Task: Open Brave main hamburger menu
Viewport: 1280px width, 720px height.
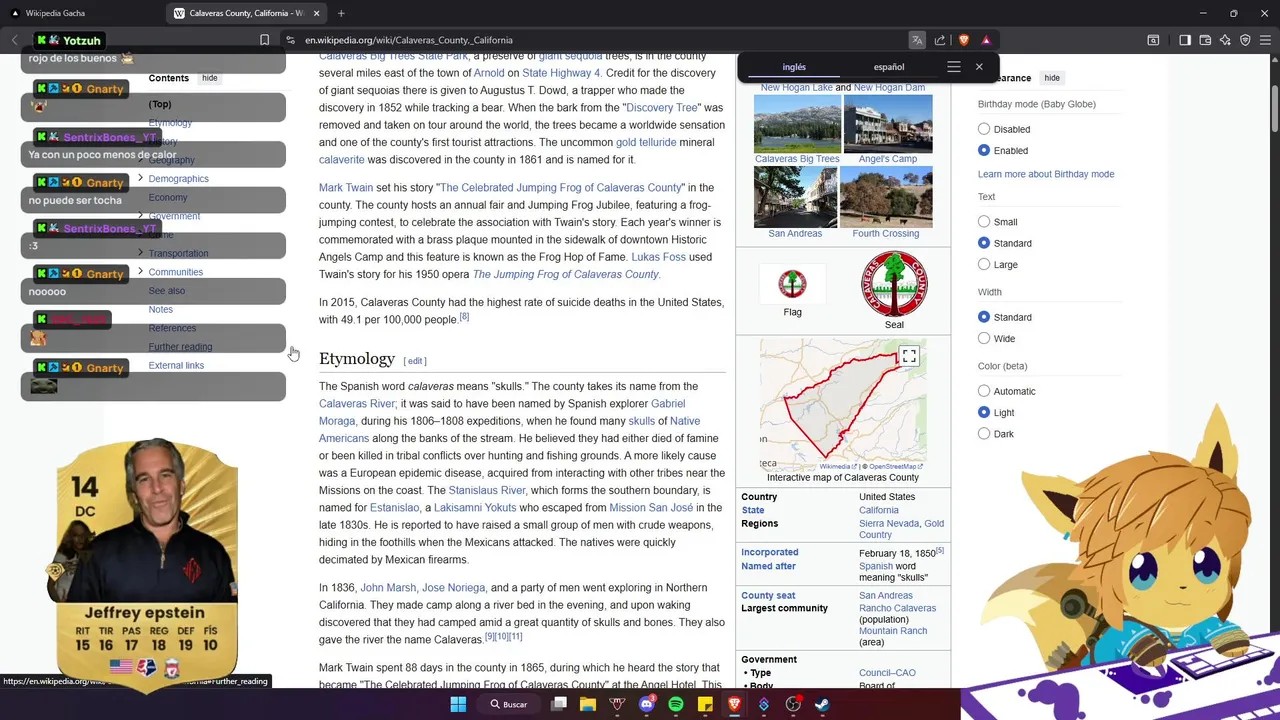Action: click(x=1265, y=40)
